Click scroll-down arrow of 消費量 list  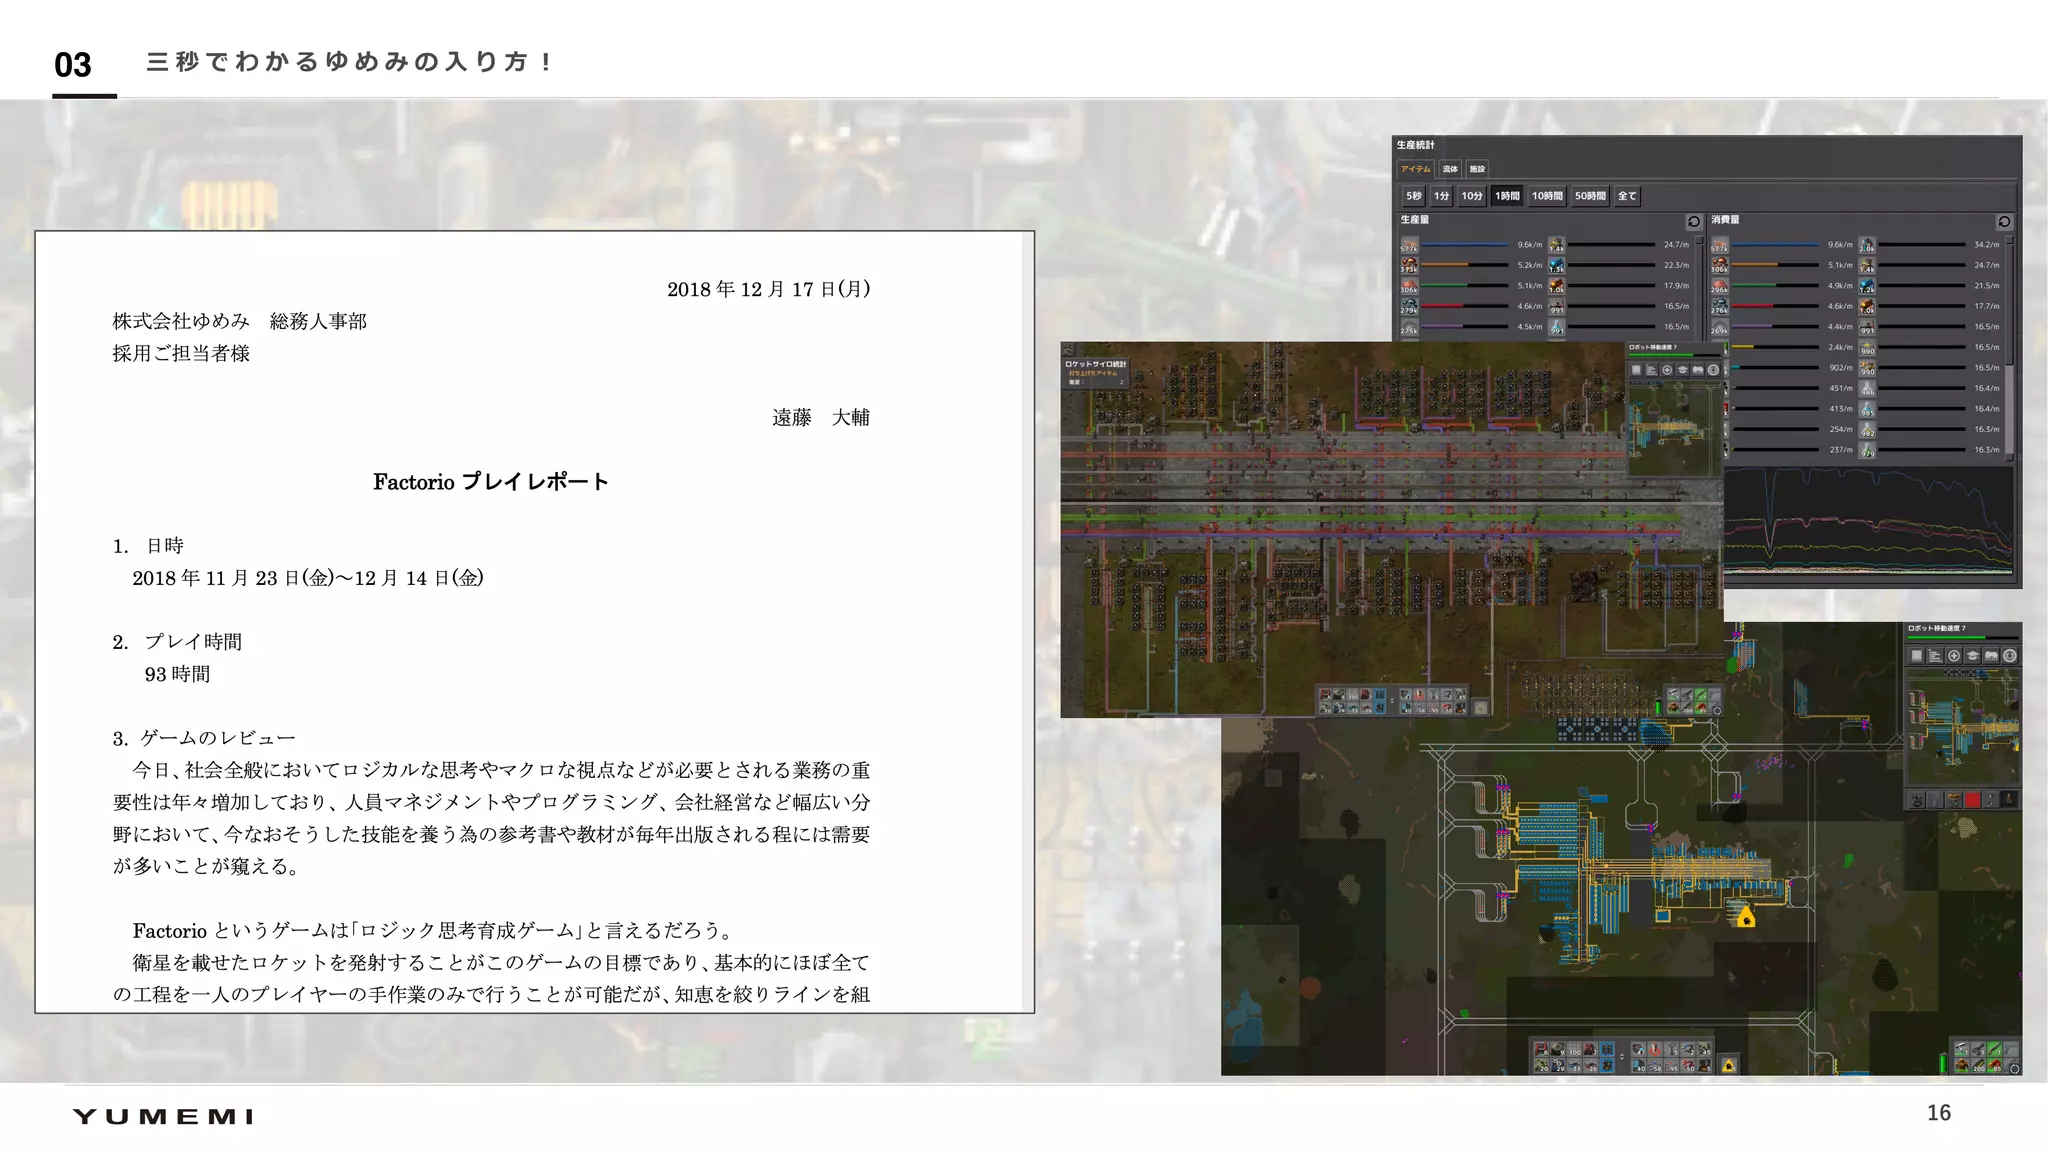[x=2009, y=456]
